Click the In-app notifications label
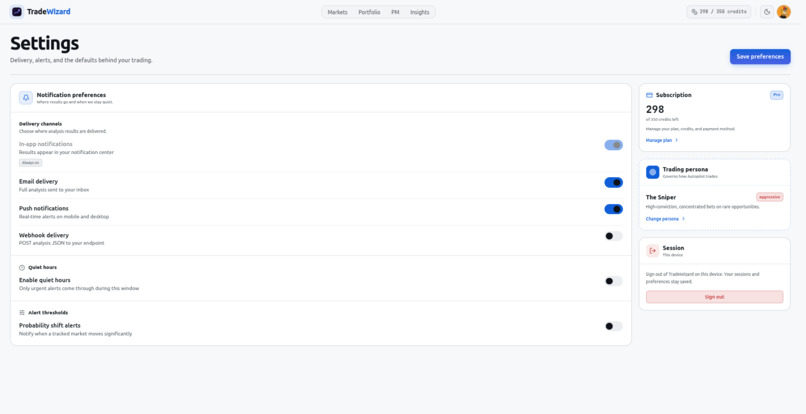Image resolution: width=806 pixels, height=414 pixels. point(46,145)
